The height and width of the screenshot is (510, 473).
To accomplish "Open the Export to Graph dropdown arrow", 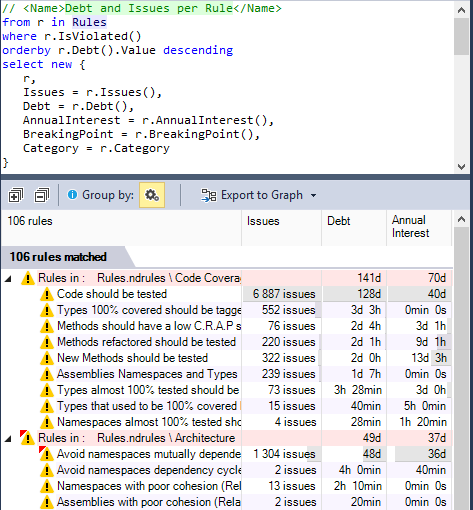I will tap(313, 195).
